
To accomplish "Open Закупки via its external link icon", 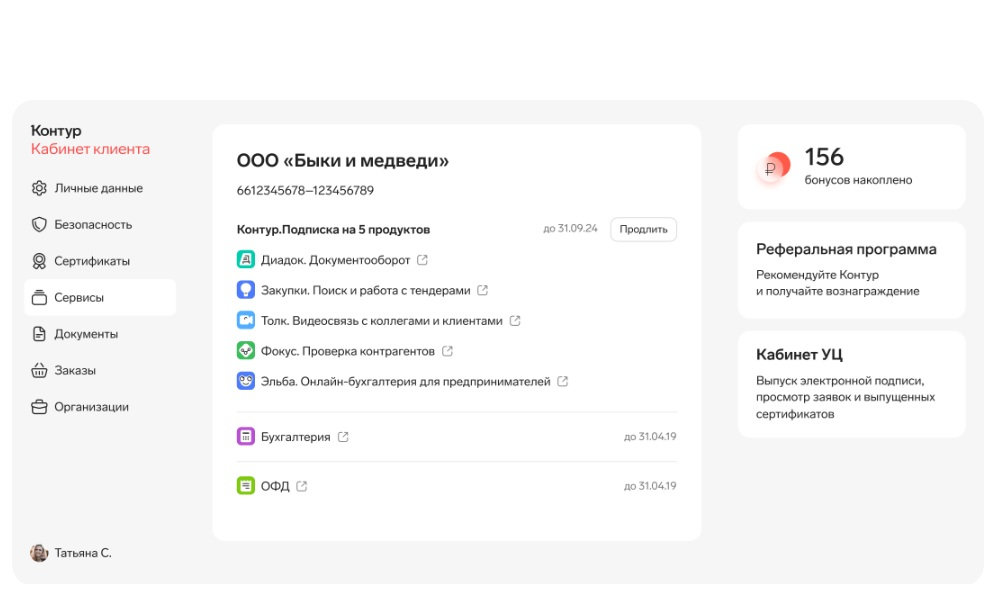I will pyautogui.click(x=482, y=290).
